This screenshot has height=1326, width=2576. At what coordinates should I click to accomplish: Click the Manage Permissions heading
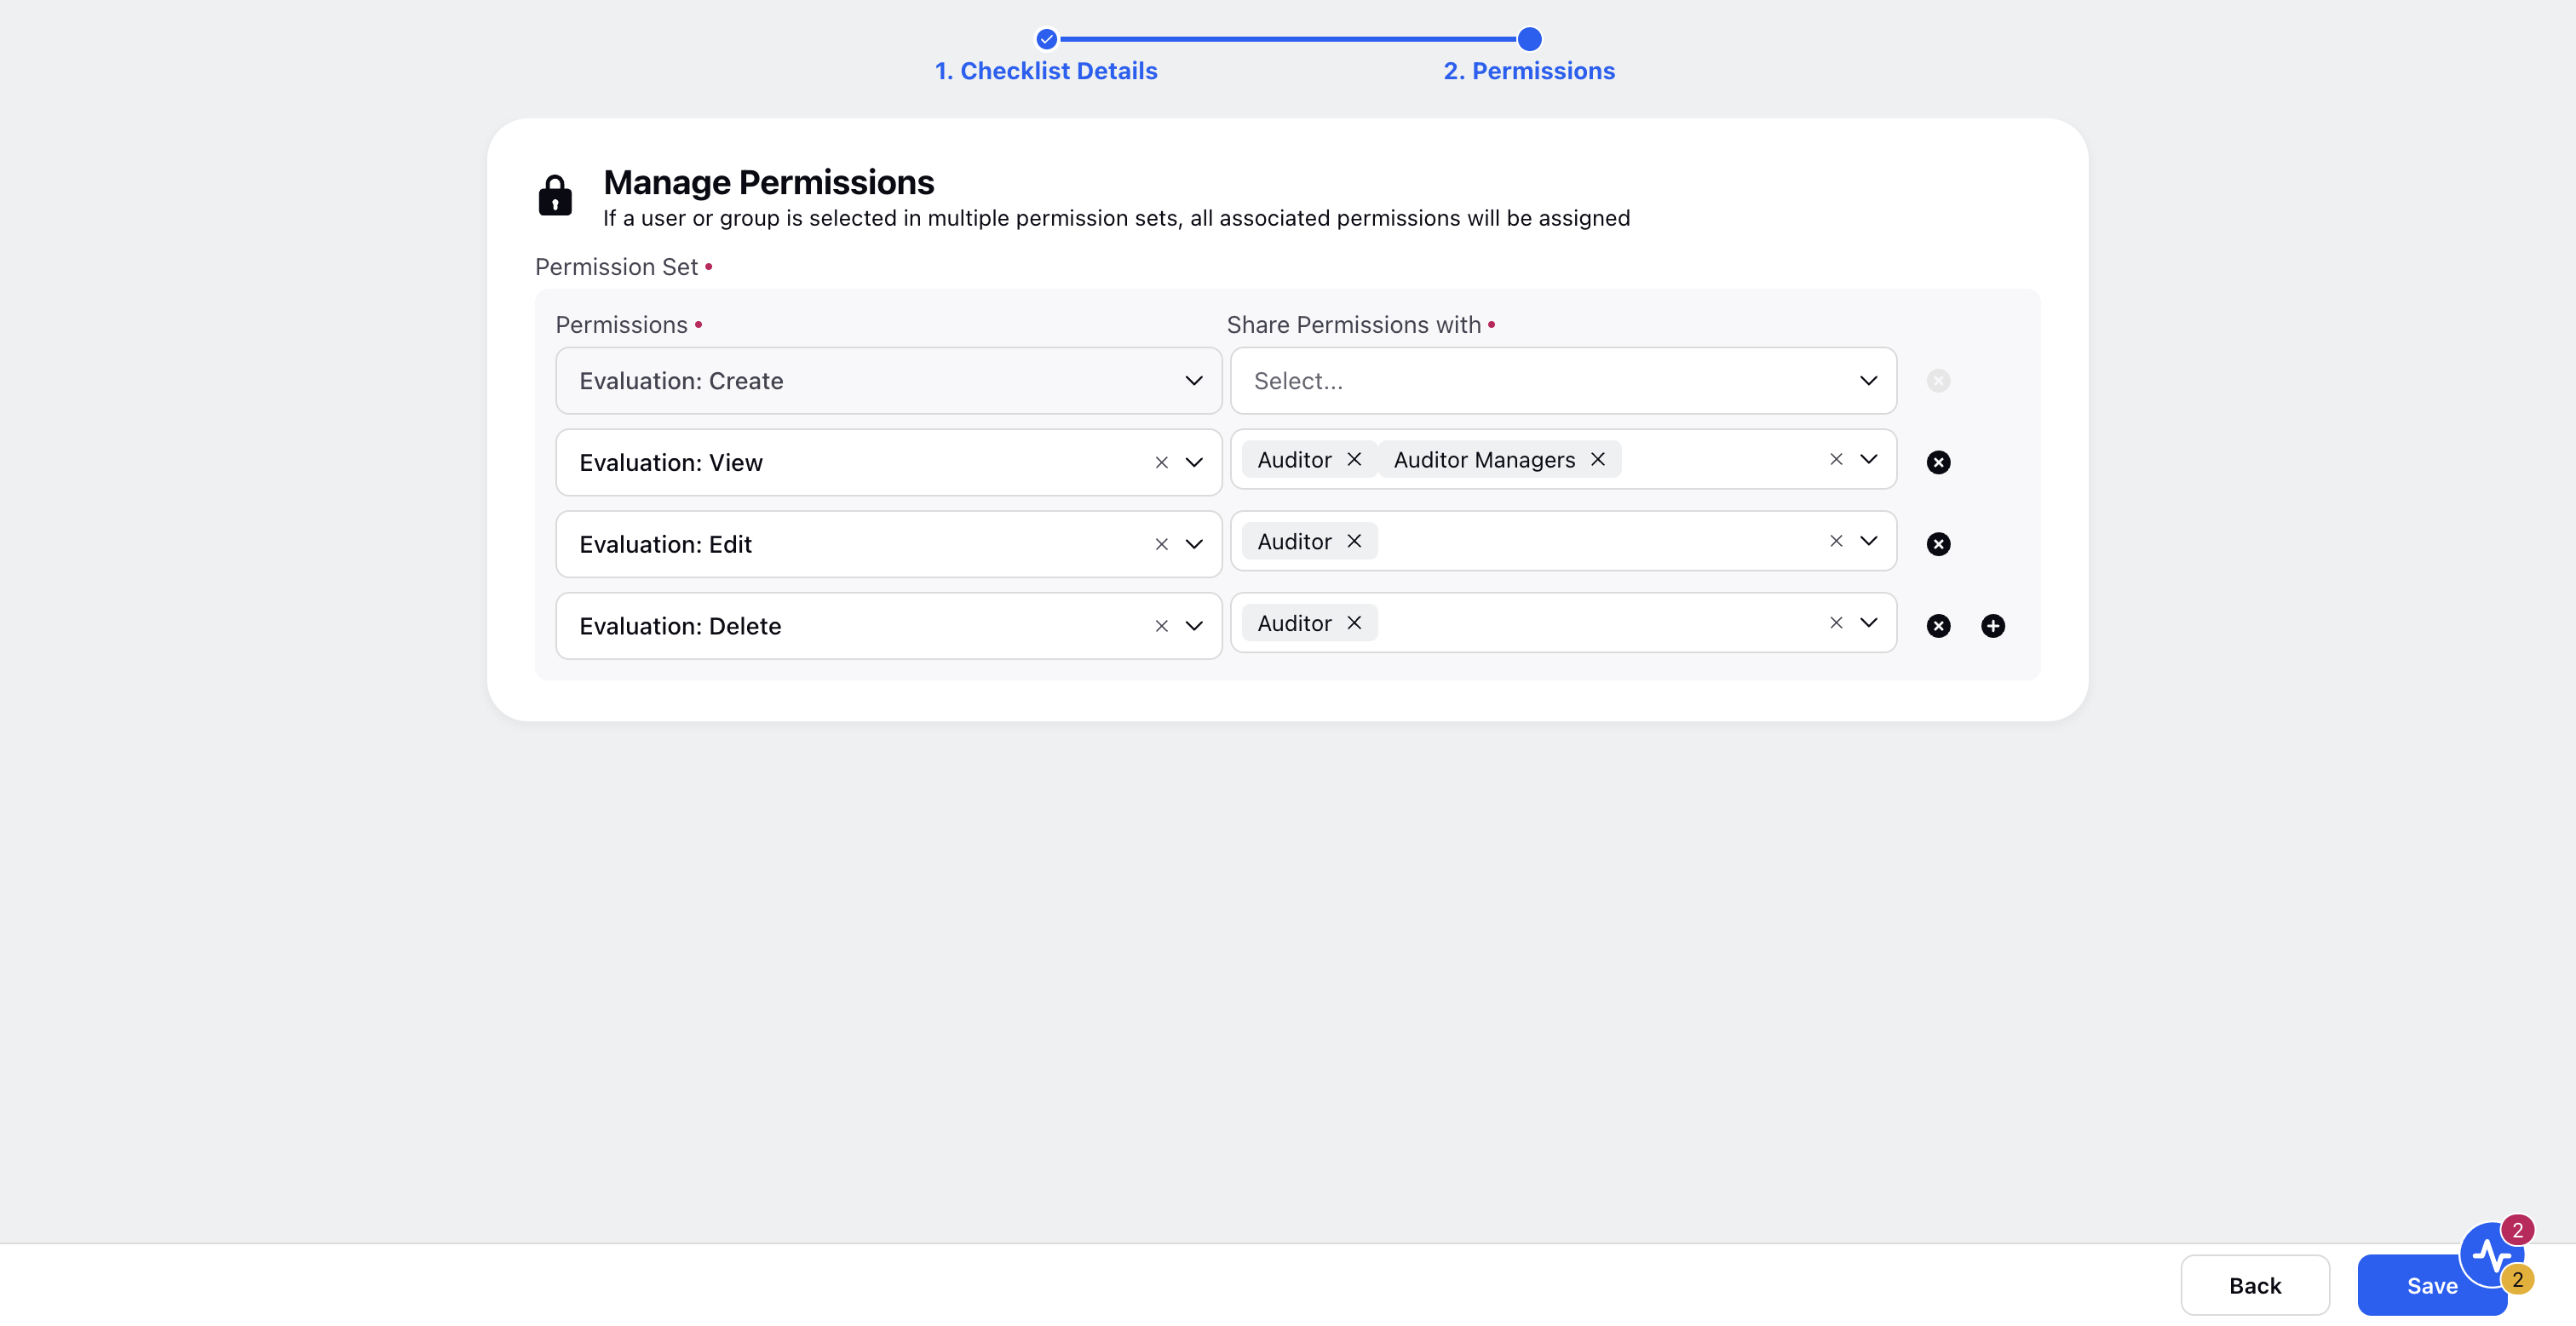click(x=768, y=183)
